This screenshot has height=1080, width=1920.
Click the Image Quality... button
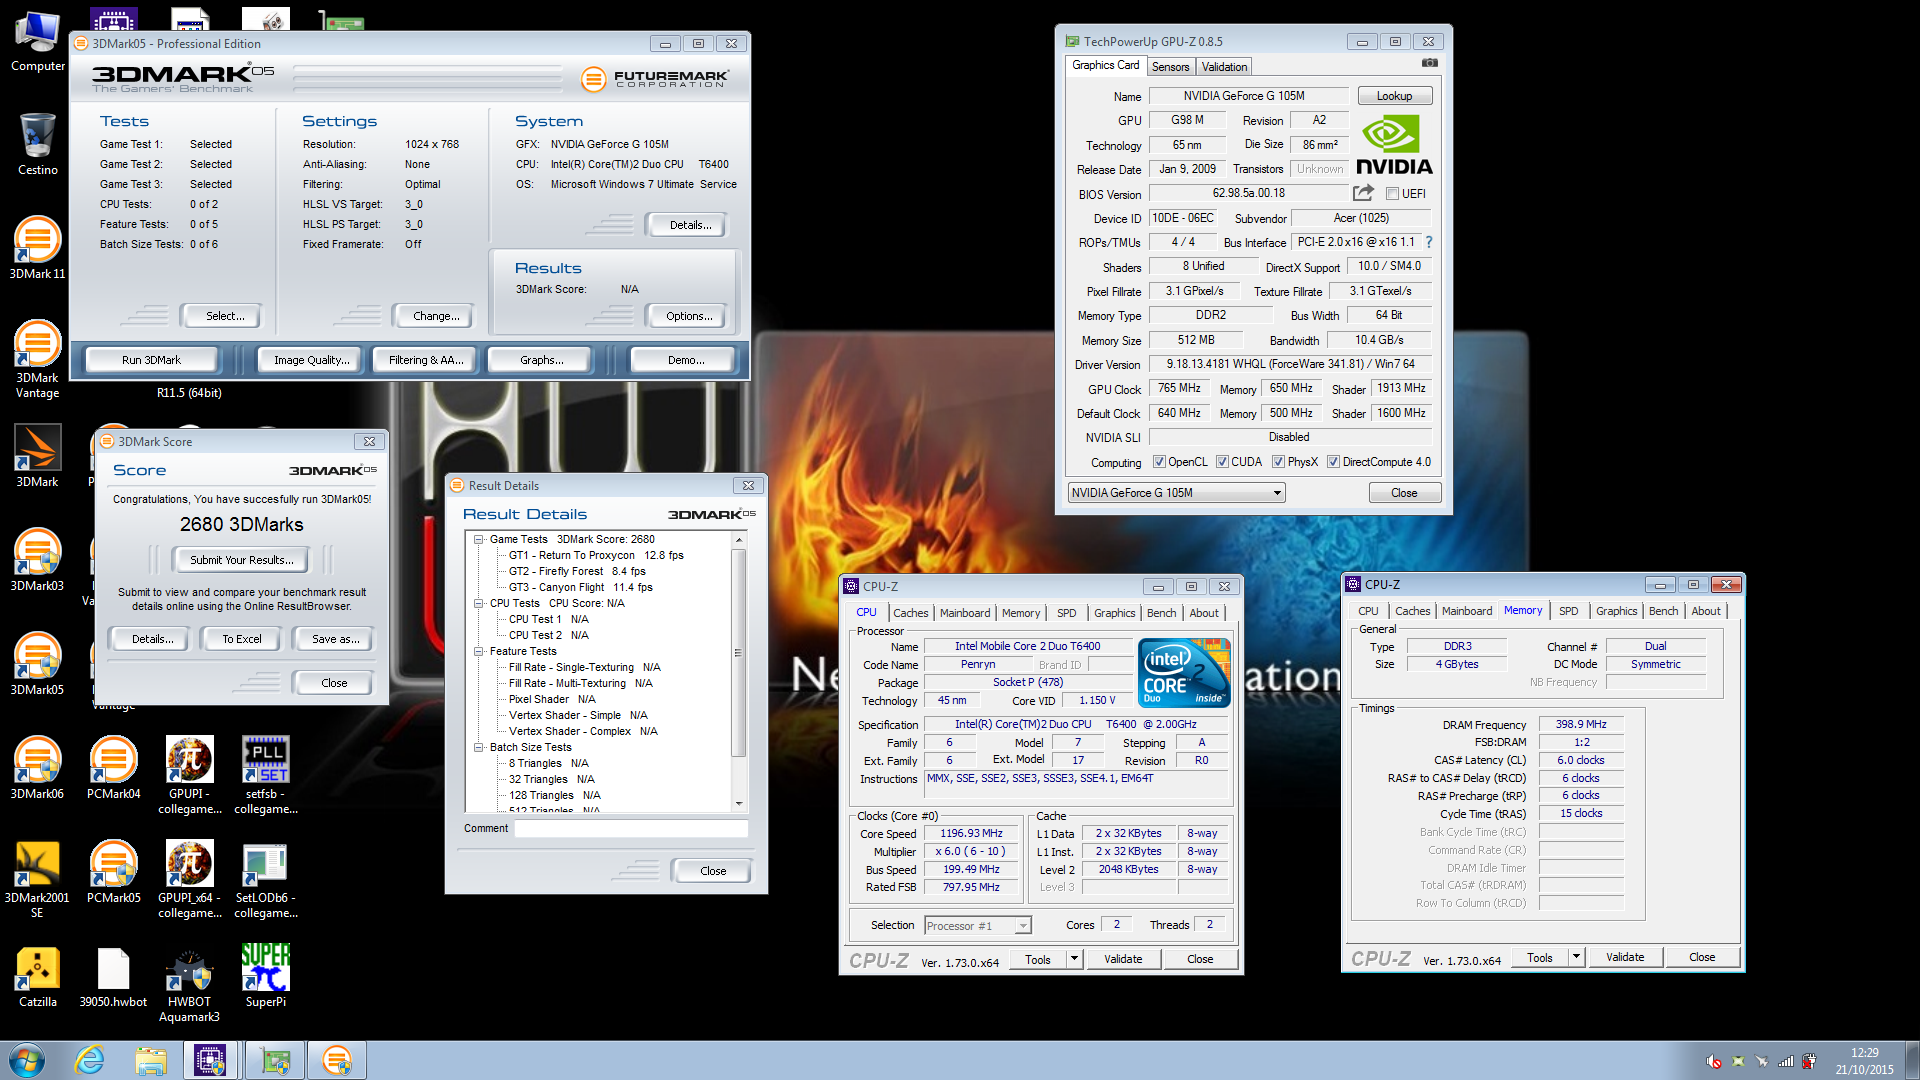312,360
